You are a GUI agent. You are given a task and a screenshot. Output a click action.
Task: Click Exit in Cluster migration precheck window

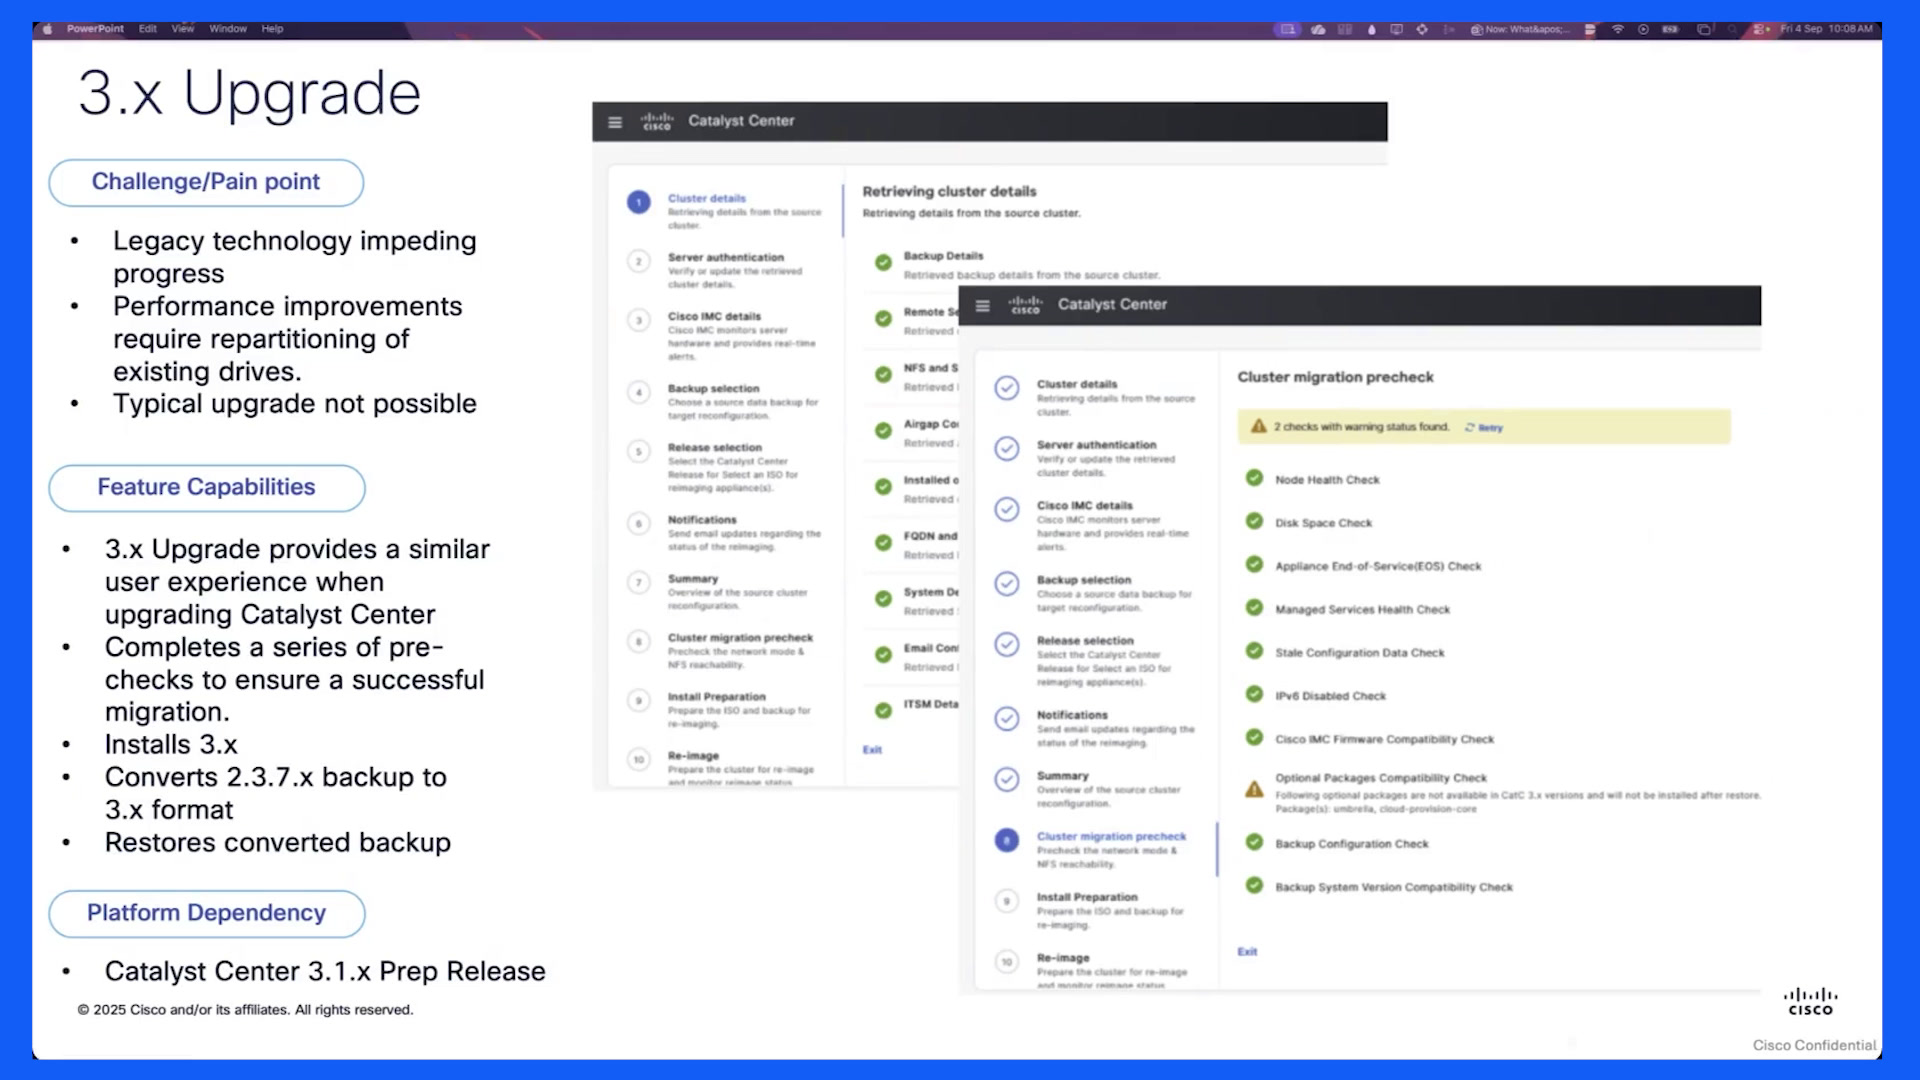click(x=1247, y=952)
